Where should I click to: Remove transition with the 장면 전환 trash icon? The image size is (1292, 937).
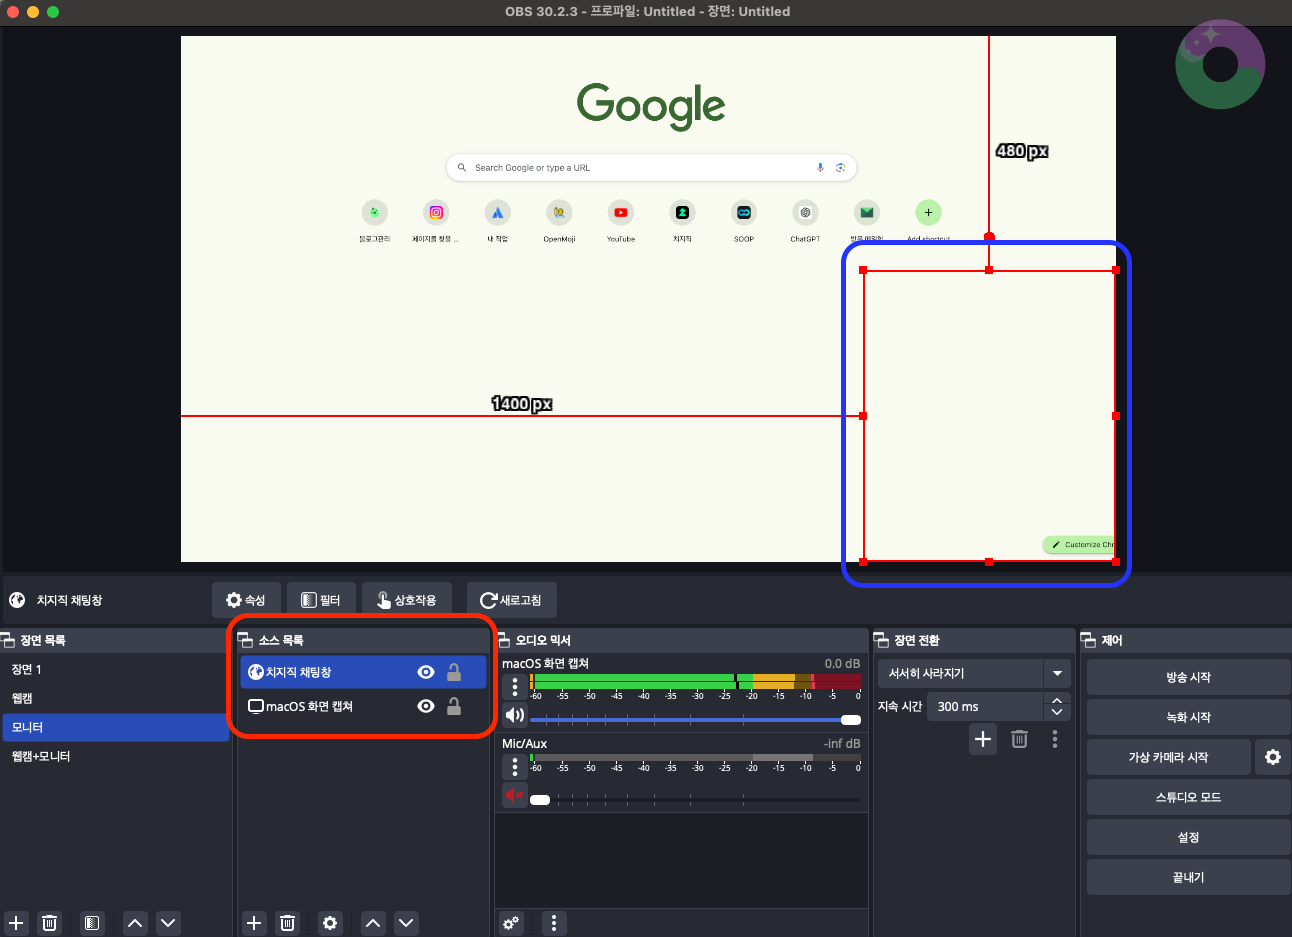[x=1019, y=739]
